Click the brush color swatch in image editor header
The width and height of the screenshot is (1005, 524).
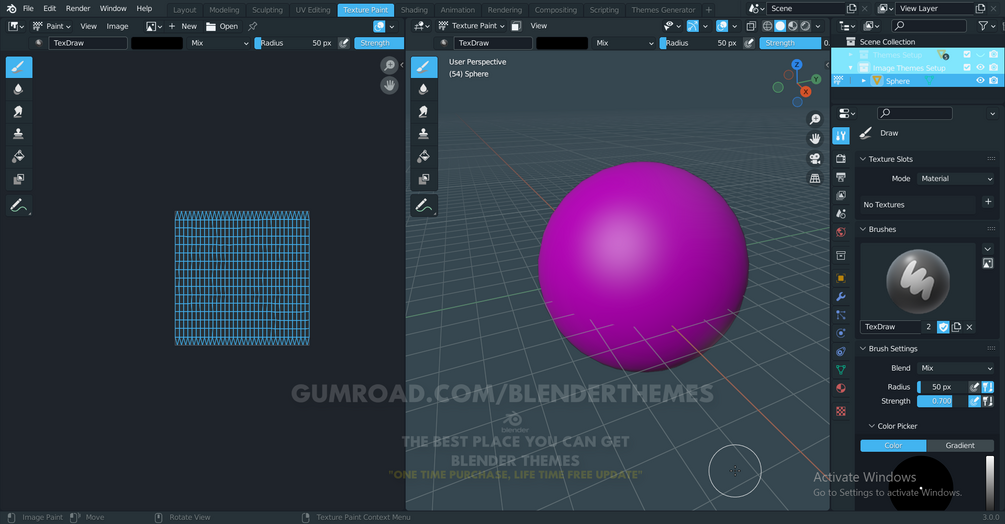157,43
